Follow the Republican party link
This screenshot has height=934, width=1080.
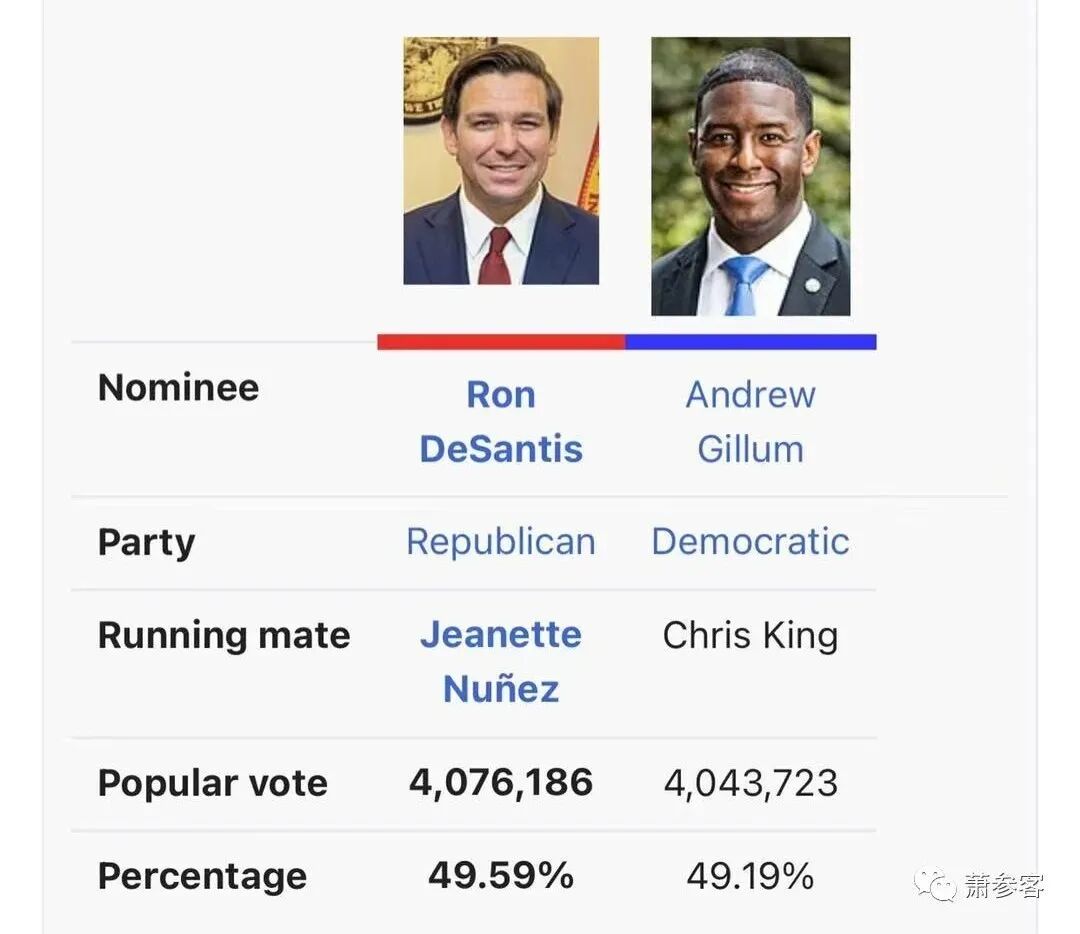pos(501,541)
